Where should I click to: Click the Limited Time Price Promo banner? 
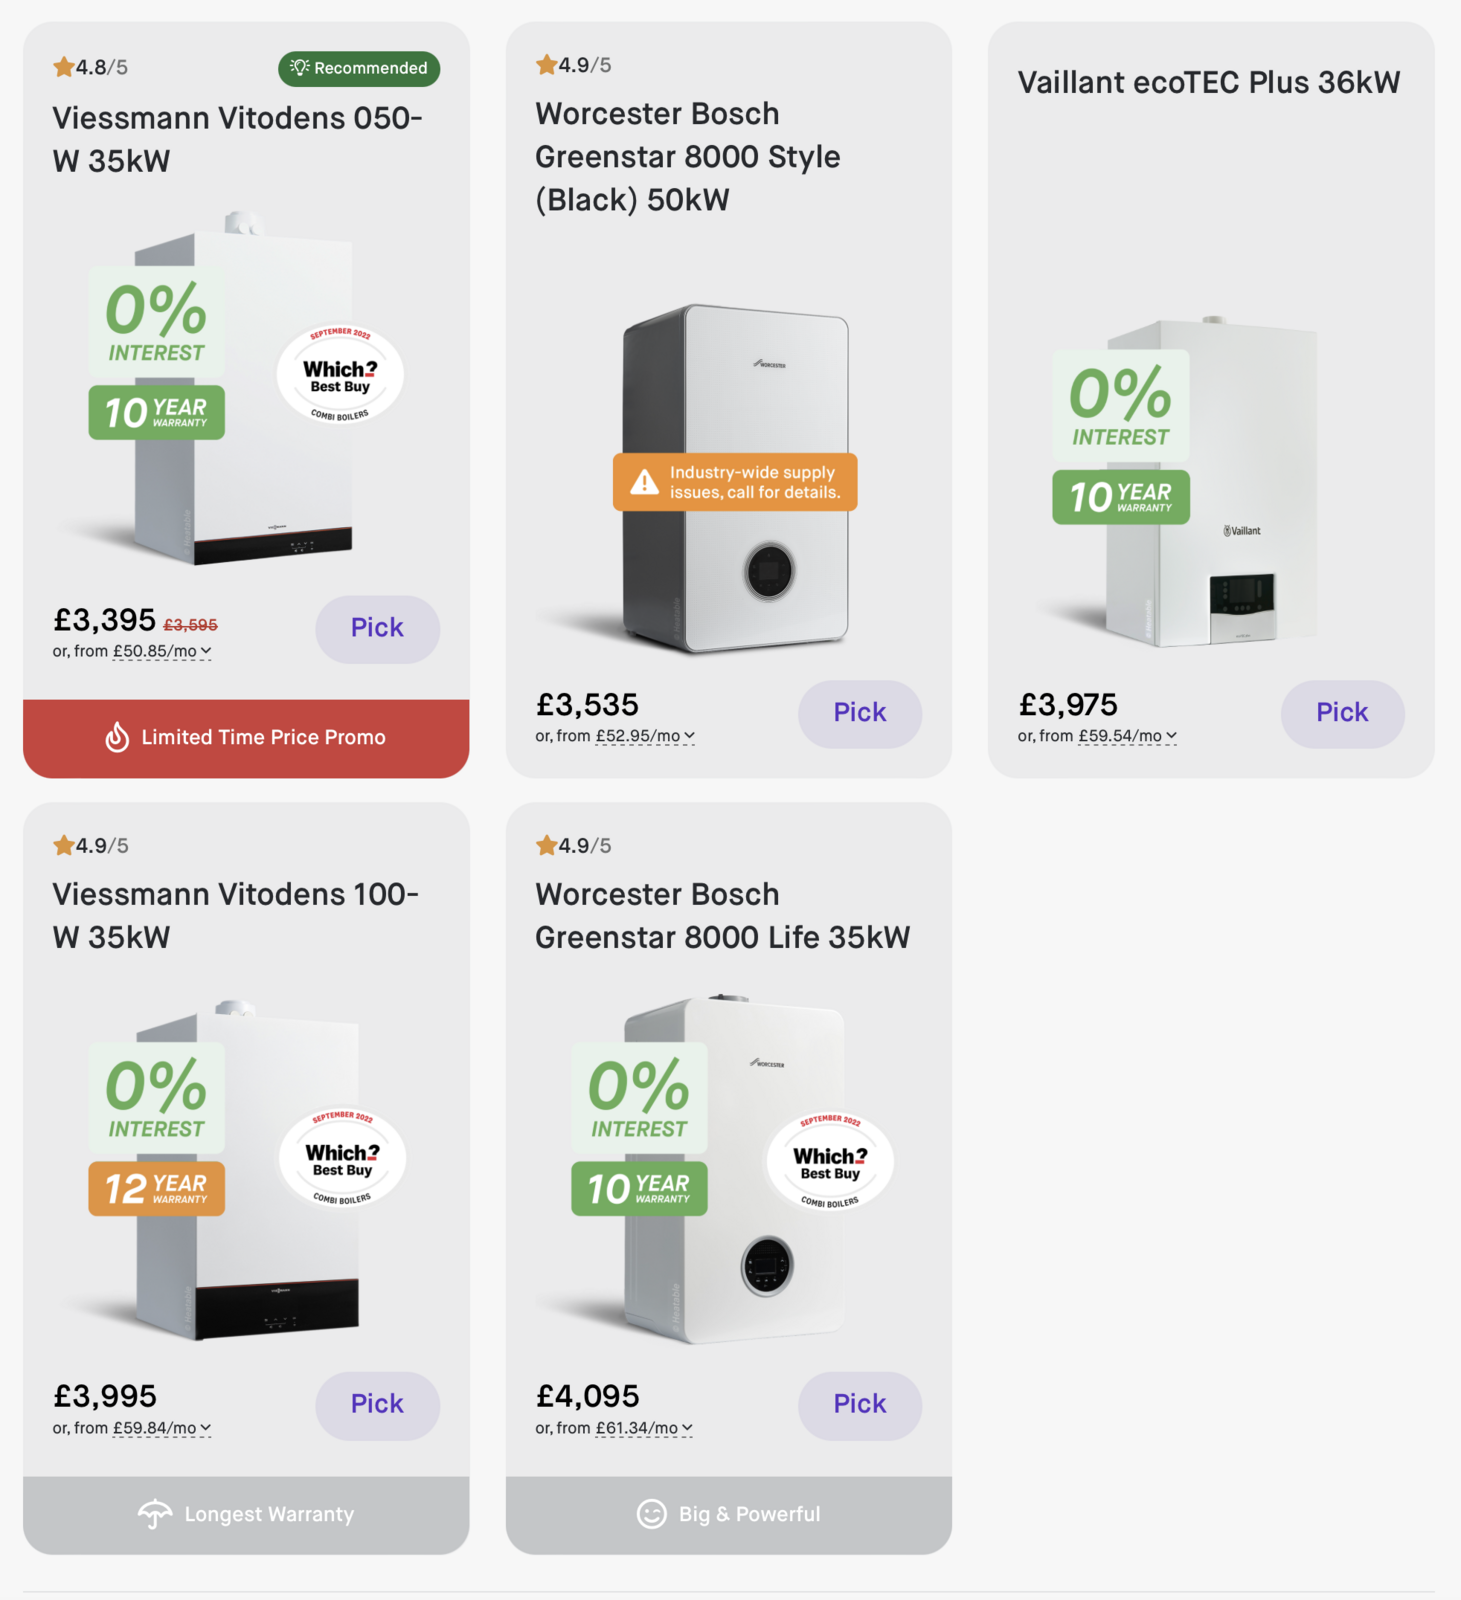click(x=246, y=738)
